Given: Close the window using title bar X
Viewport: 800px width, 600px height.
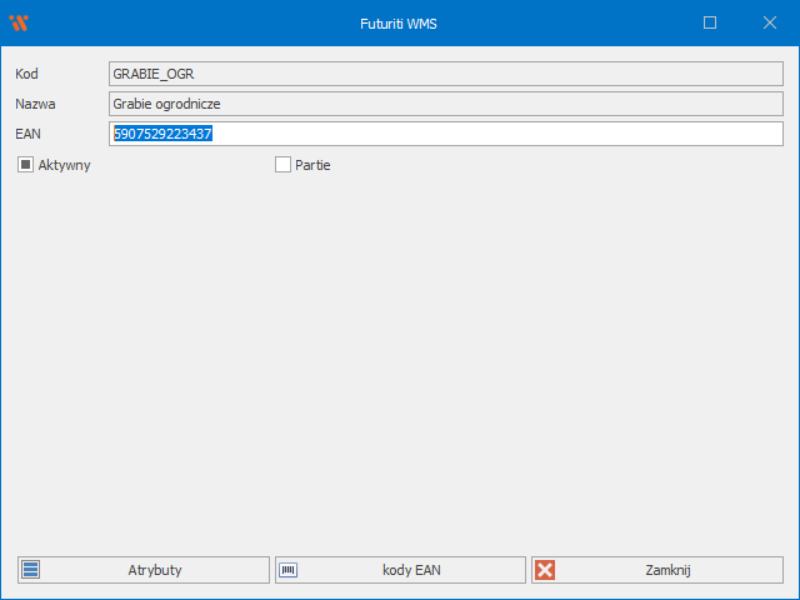Looking at the screenshot, I should pyautogui.click(x=770, y=23).
